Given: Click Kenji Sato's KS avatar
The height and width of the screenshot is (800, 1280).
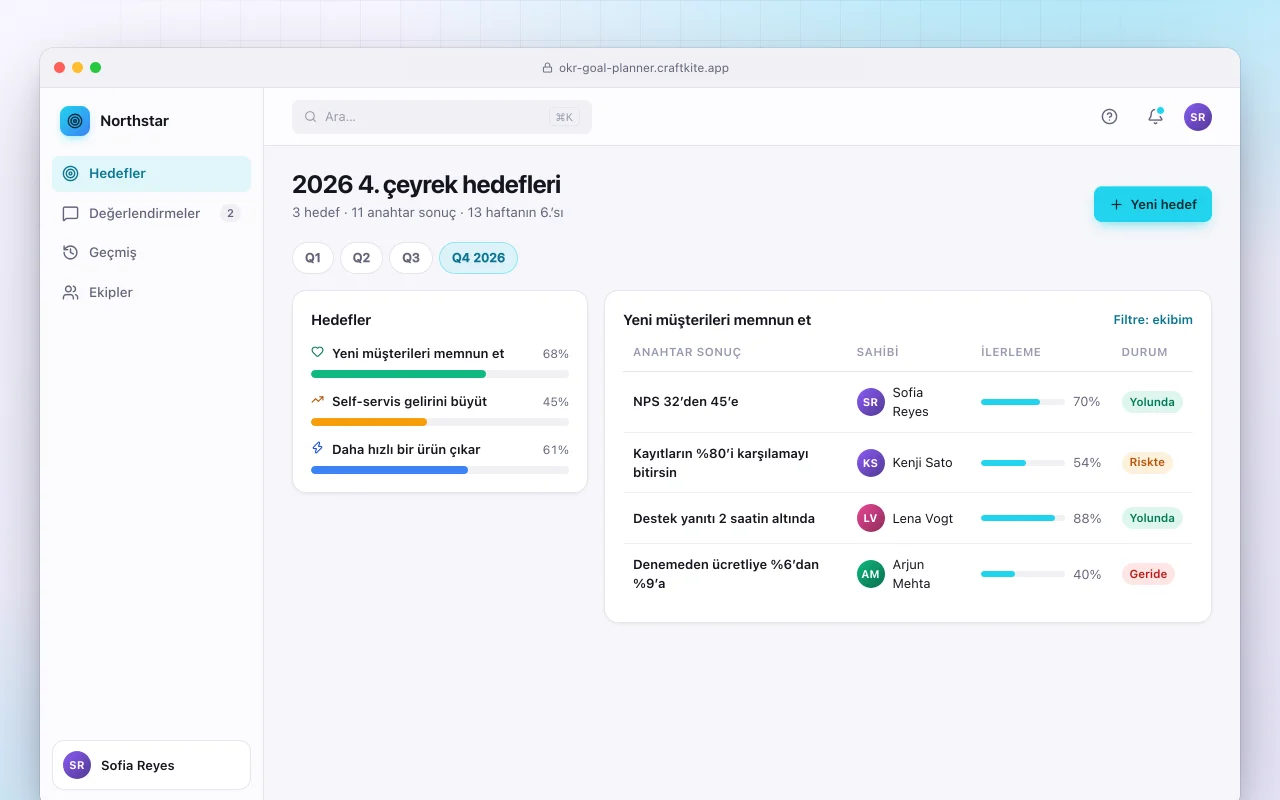Looking at the screenshot, I should coord(871,463).
